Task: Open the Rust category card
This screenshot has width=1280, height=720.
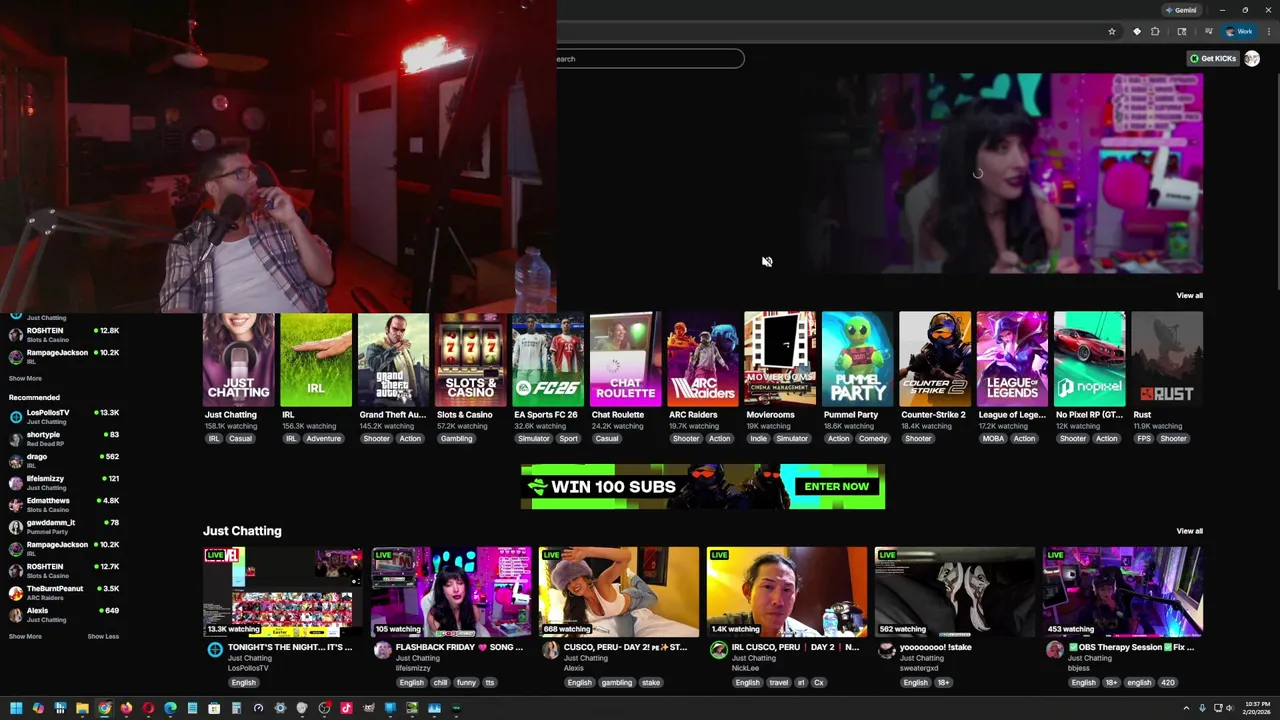Action: click(x=1167, y=360)
